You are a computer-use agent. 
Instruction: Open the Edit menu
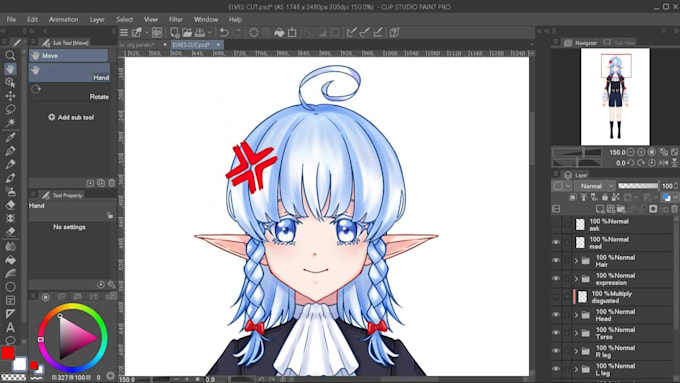click(33, 20)
